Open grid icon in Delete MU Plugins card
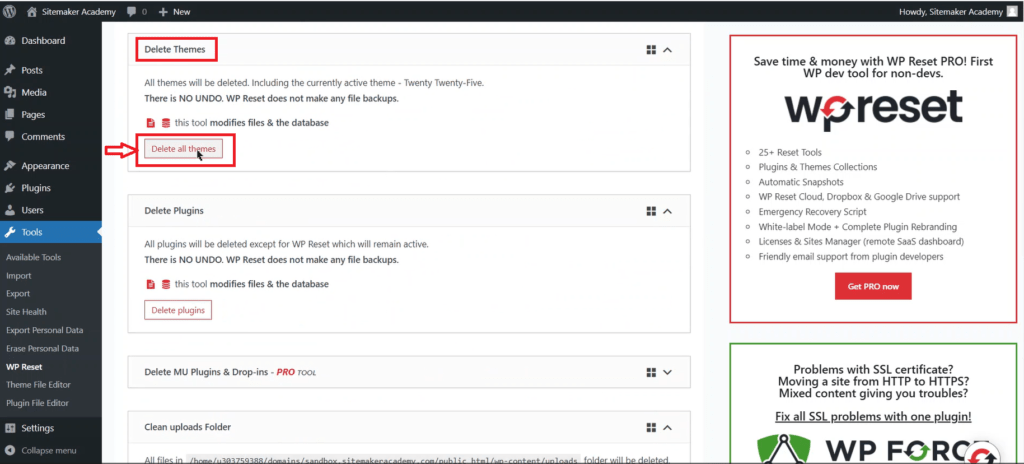 651,372
